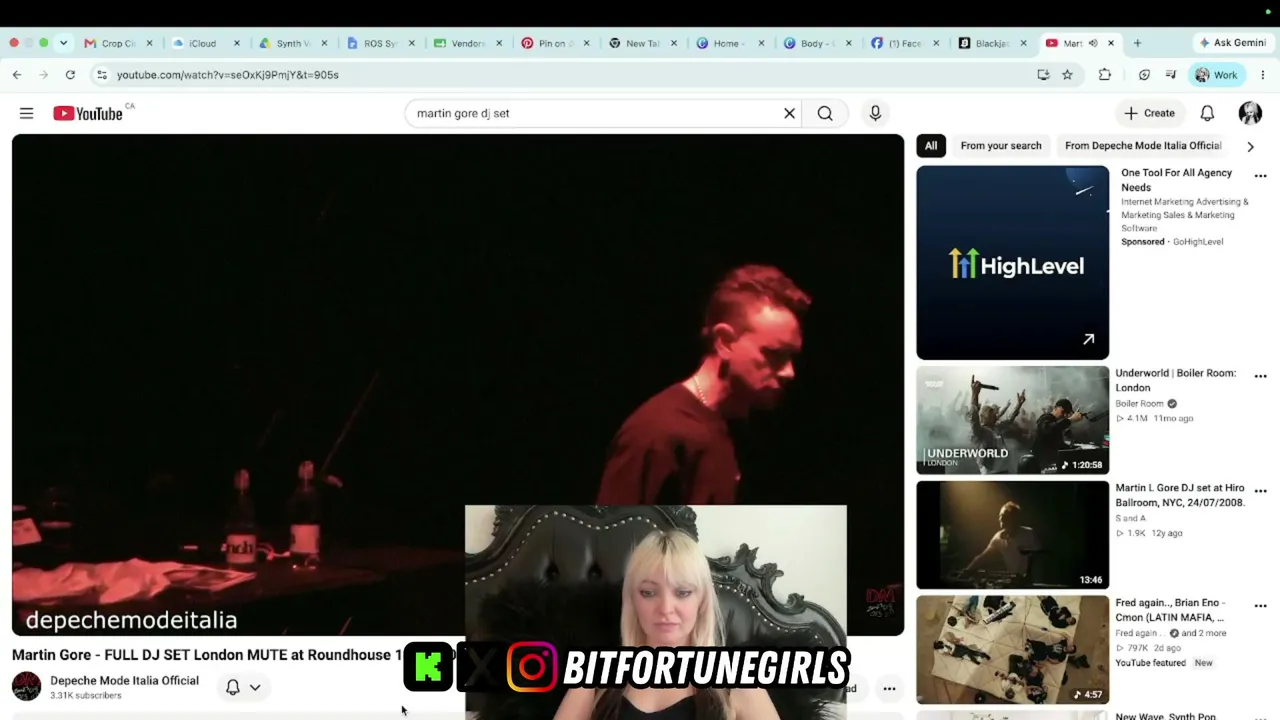Click the main video player
Screen dimensions: 1280x720
(458, 385)
